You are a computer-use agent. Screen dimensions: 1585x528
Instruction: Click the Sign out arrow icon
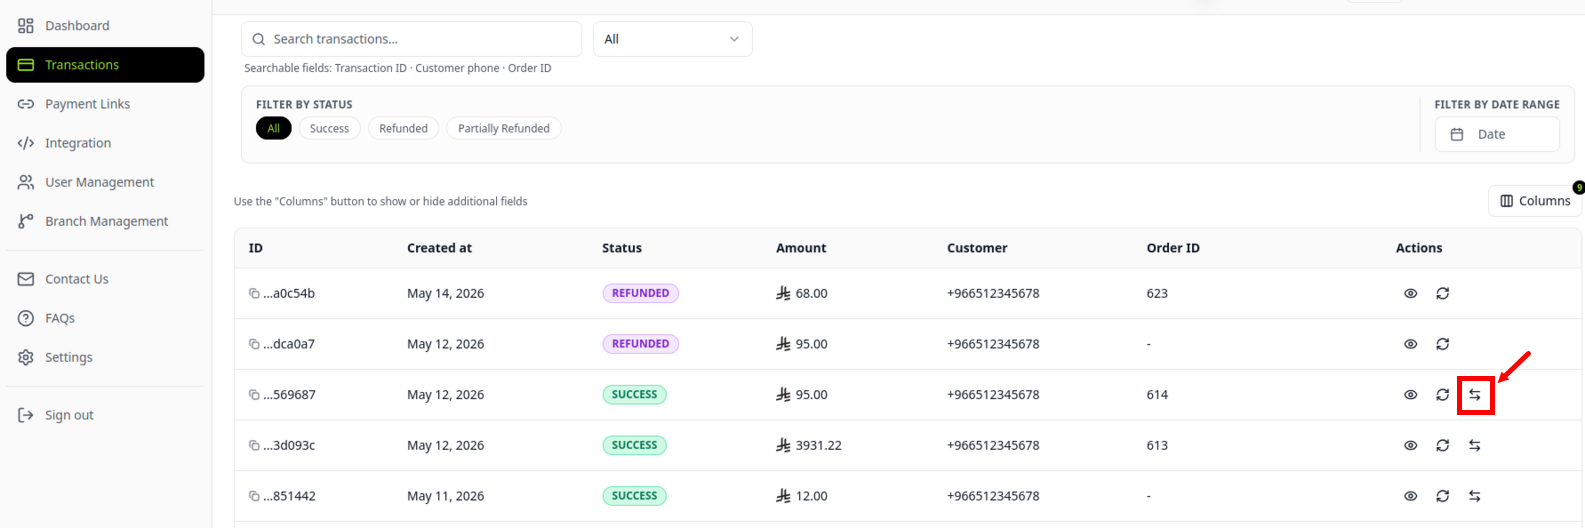(26, 415)
